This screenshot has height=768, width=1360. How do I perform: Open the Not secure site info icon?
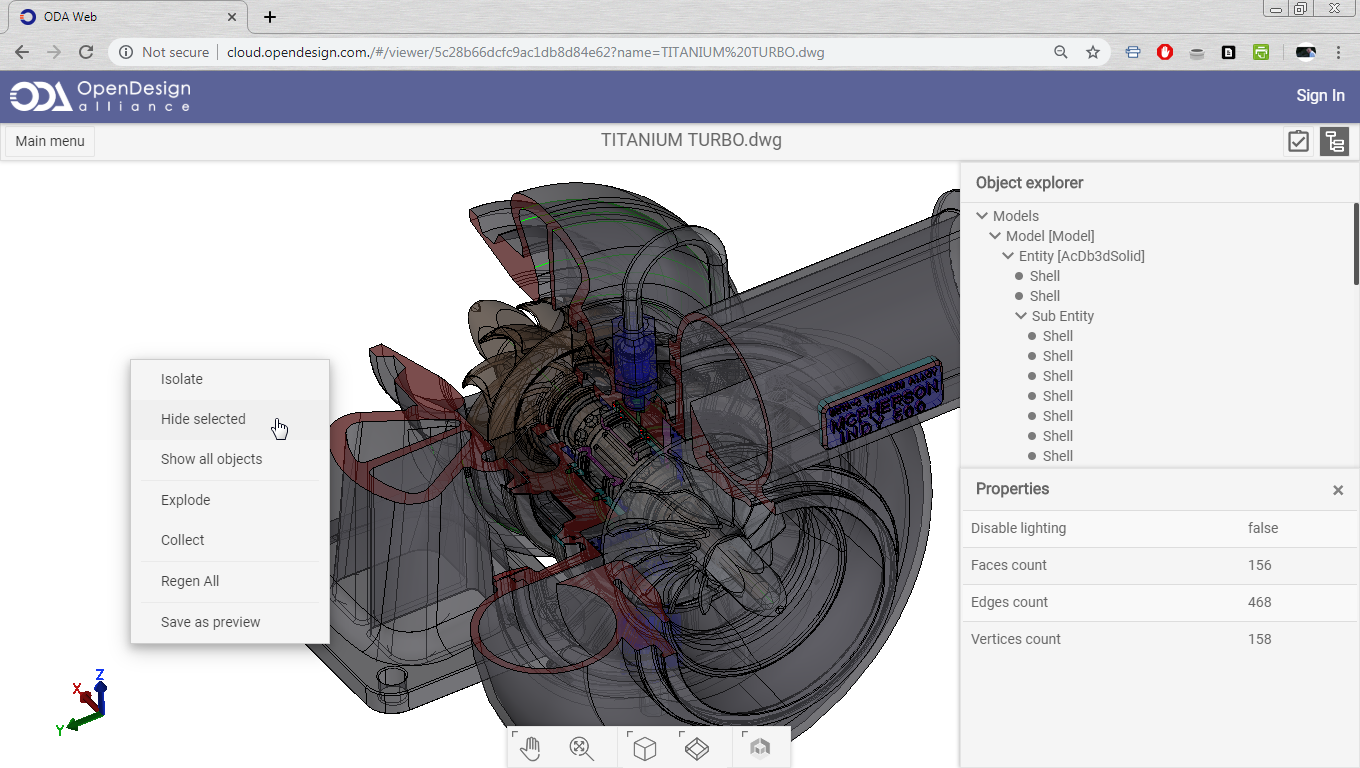click(x=126, y=52)
